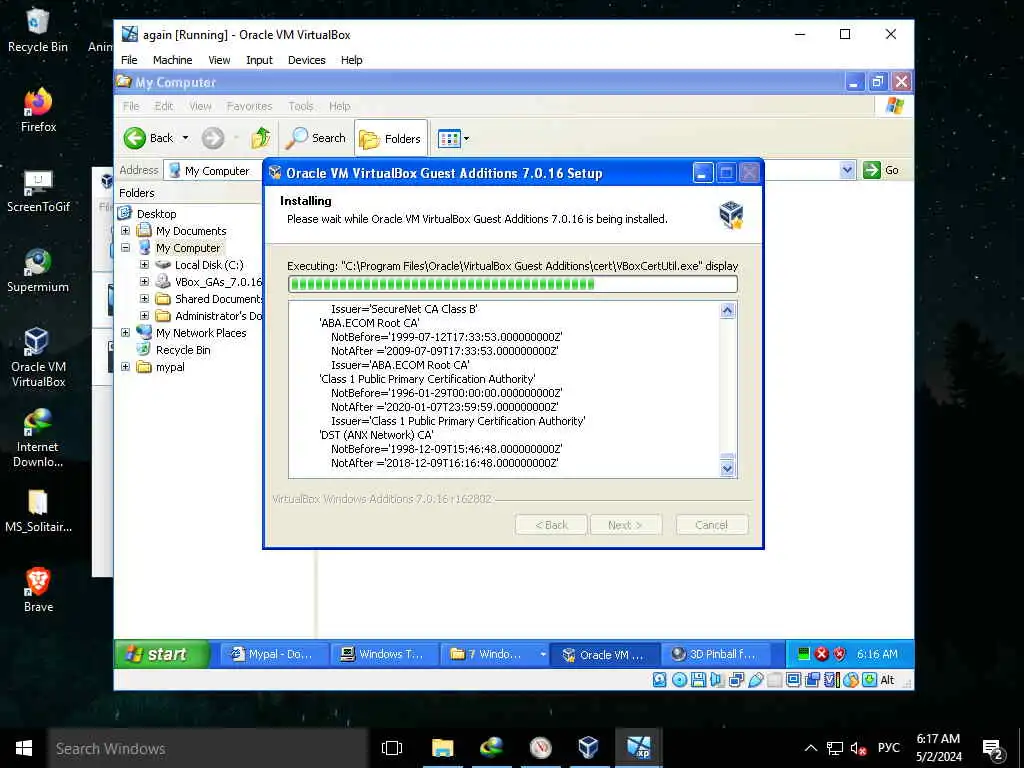Open Explorer Tools menu
This screenshot has height=768, width=1024.
(300, 106)
